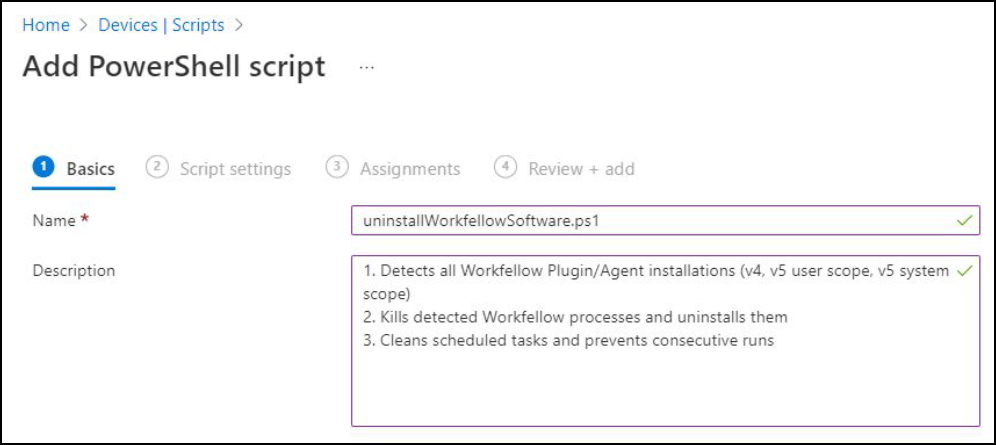Click the breadcrumb chevron after Devices | Scripts

239,25
